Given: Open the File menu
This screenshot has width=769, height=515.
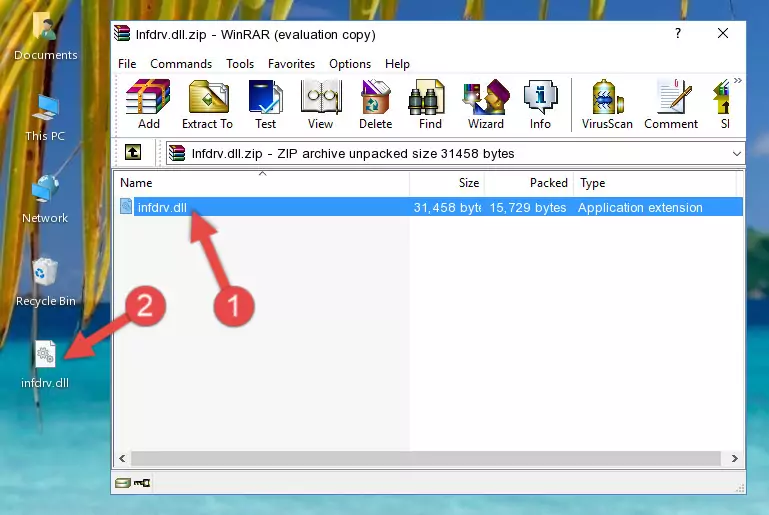Looking at the screenshot, I should pyautogui.click(x=127, y=64).
